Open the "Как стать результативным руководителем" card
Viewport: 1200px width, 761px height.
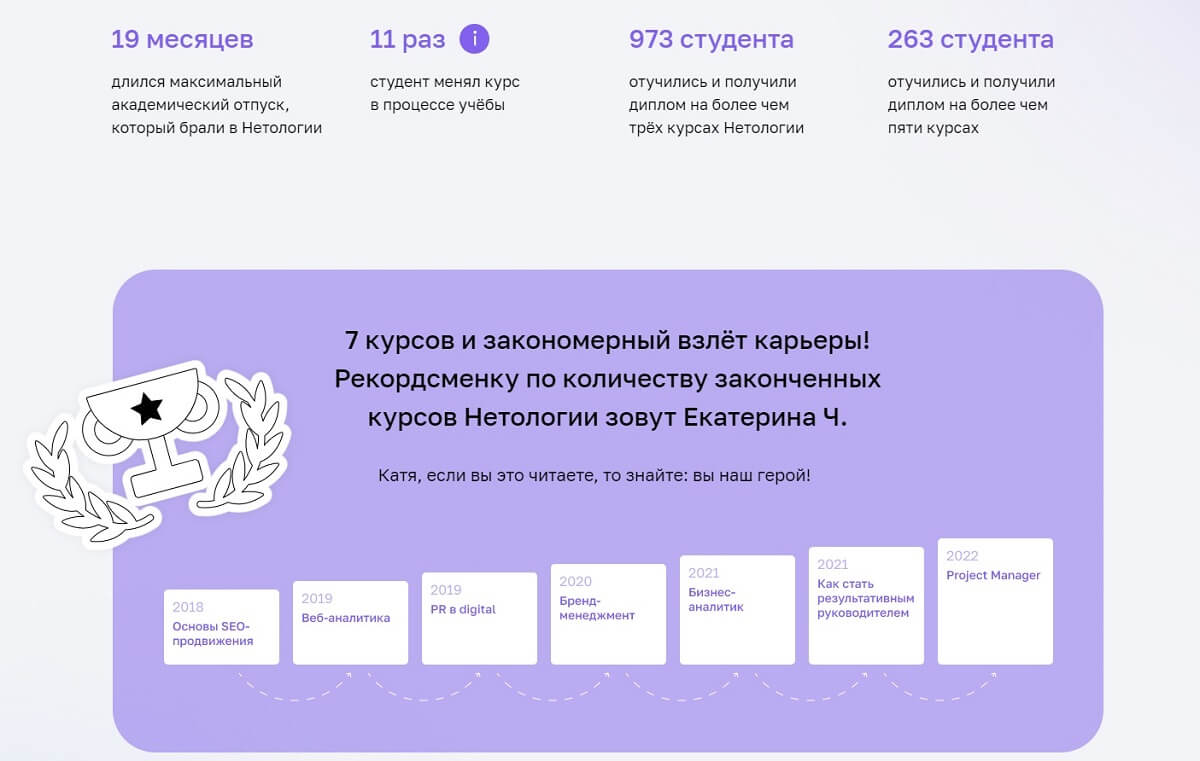866,602
